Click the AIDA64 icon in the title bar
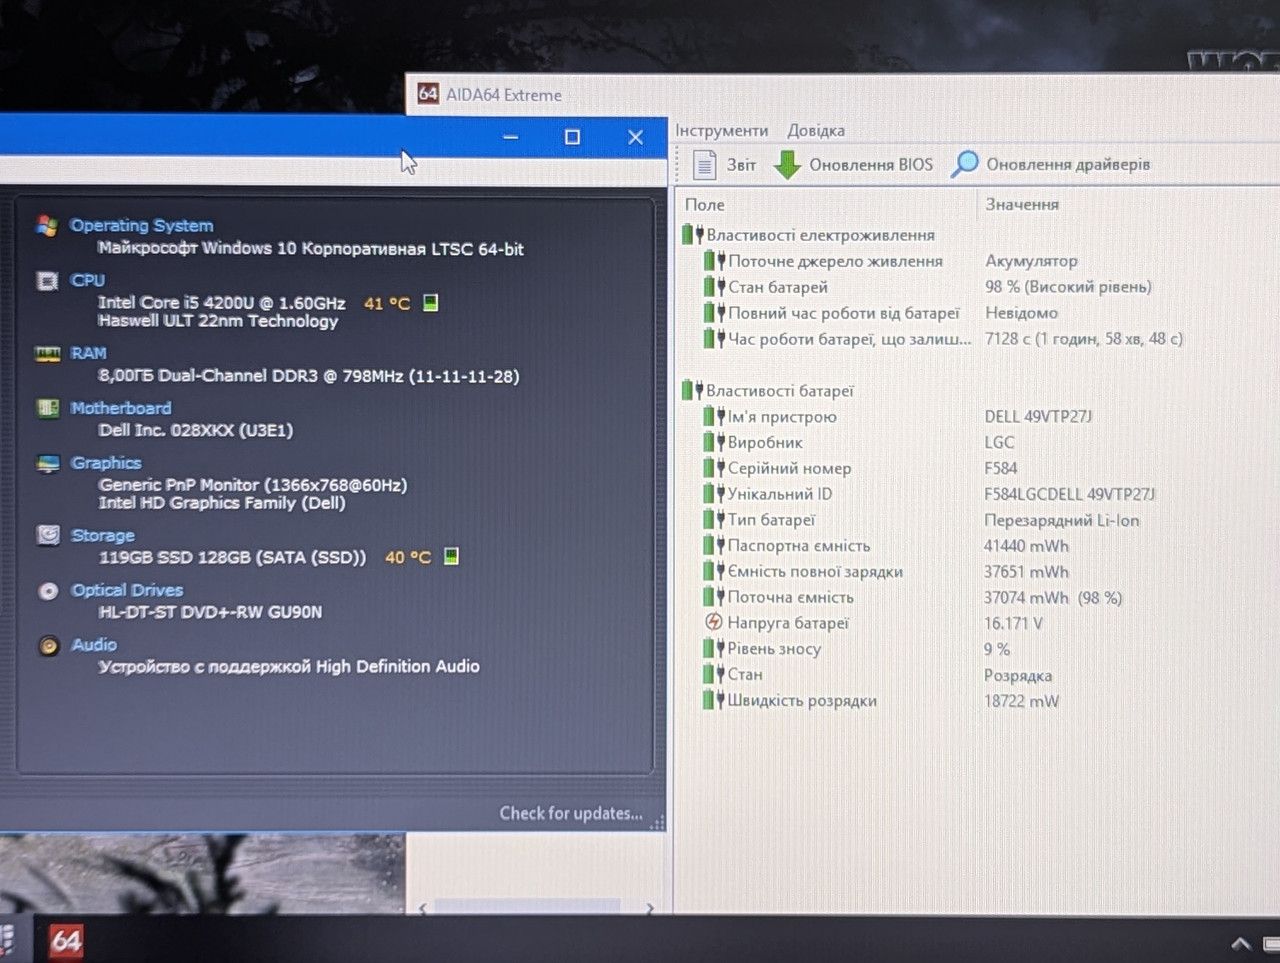1280x963 pixels. click(x=428, y=94)
